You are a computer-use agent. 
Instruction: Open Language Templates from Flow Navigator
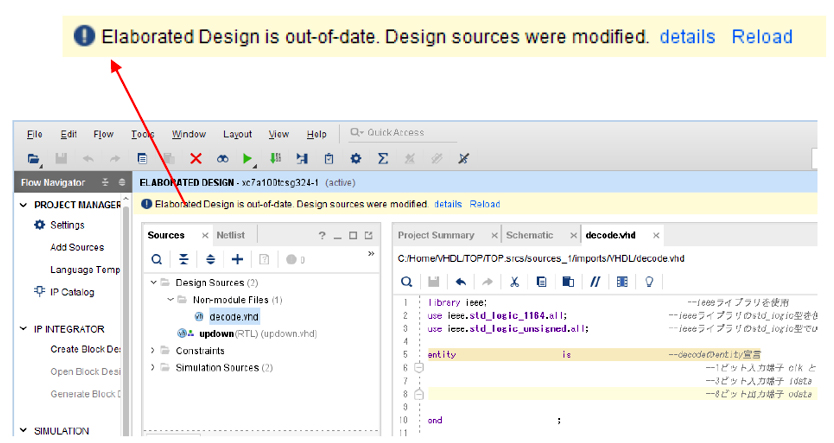(85, 270)
